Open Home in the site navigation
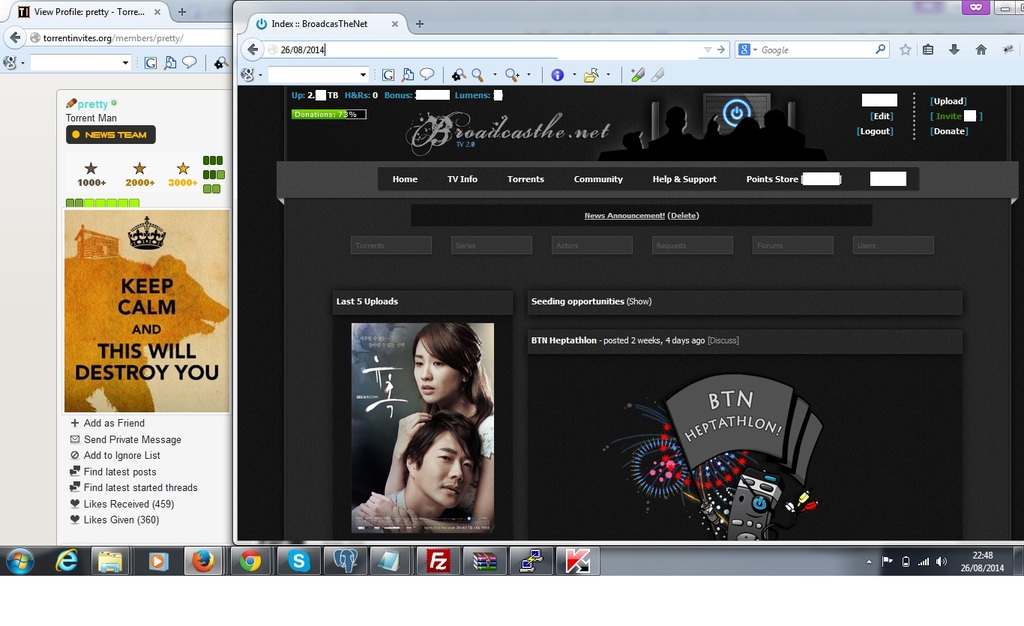Image resolution: width=1024 pixels, height=626 pixels. 405,179
